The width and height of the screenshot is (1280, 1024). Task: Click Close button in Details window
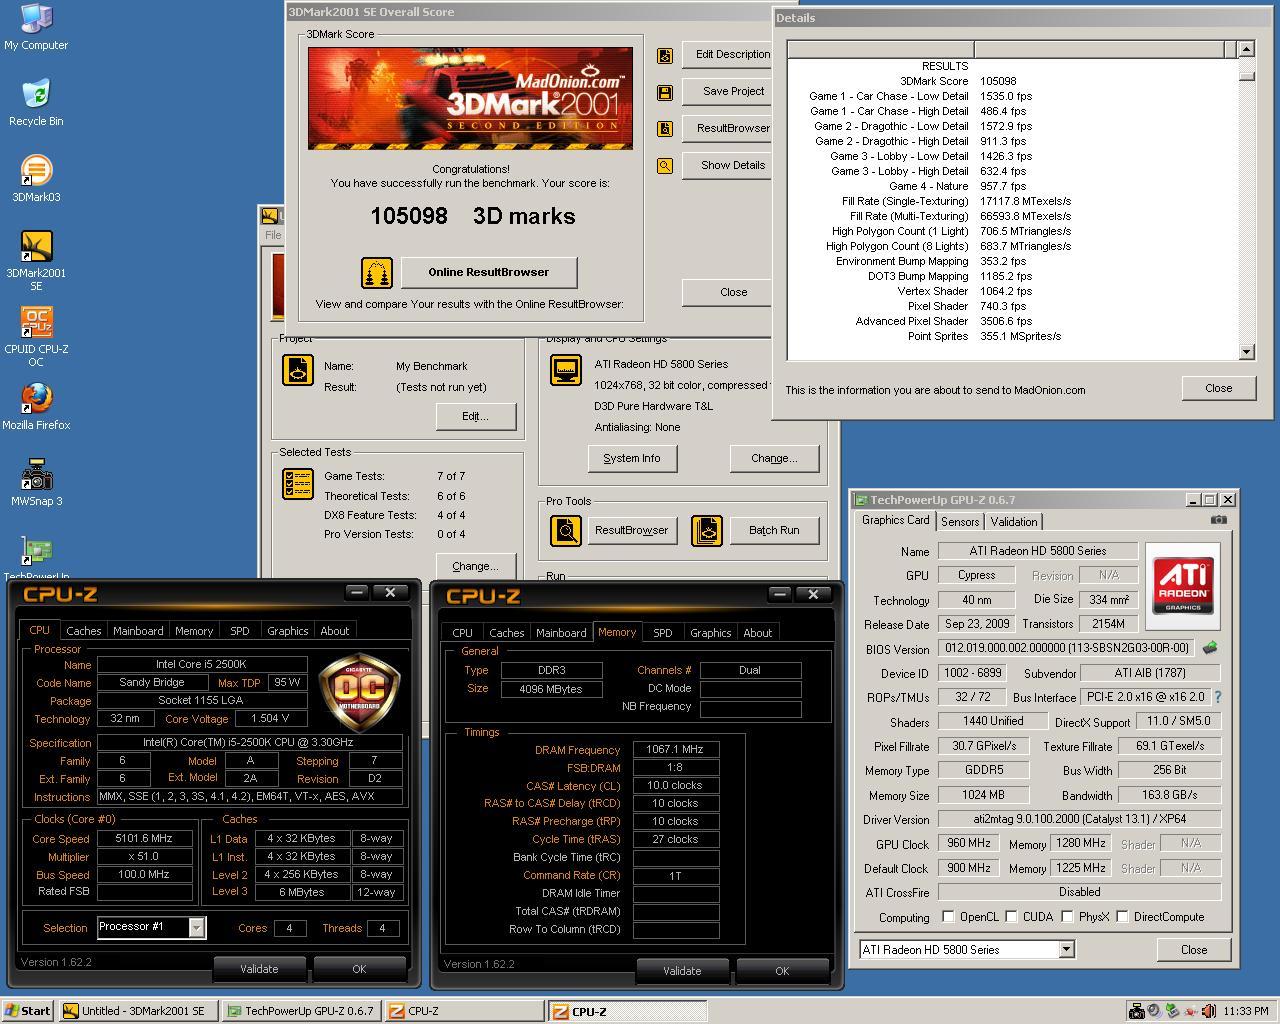point(1218,388)
